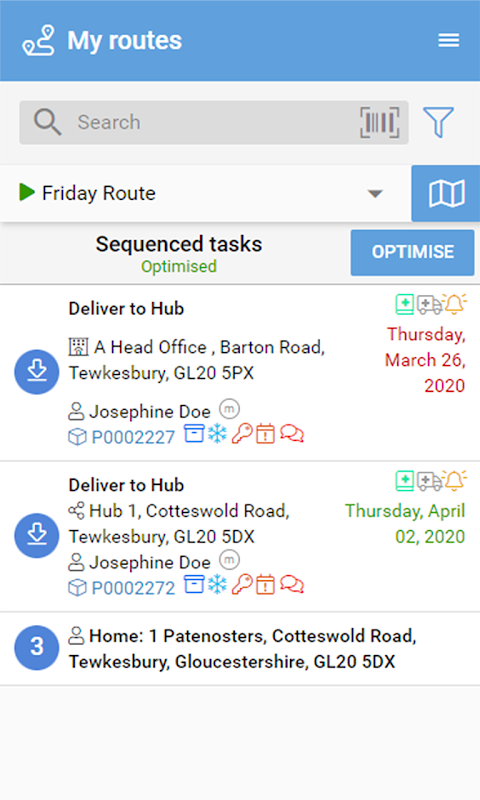Open parcel link P0002227
This screenshot has width=480, height=800.
(x=133, y=437)
